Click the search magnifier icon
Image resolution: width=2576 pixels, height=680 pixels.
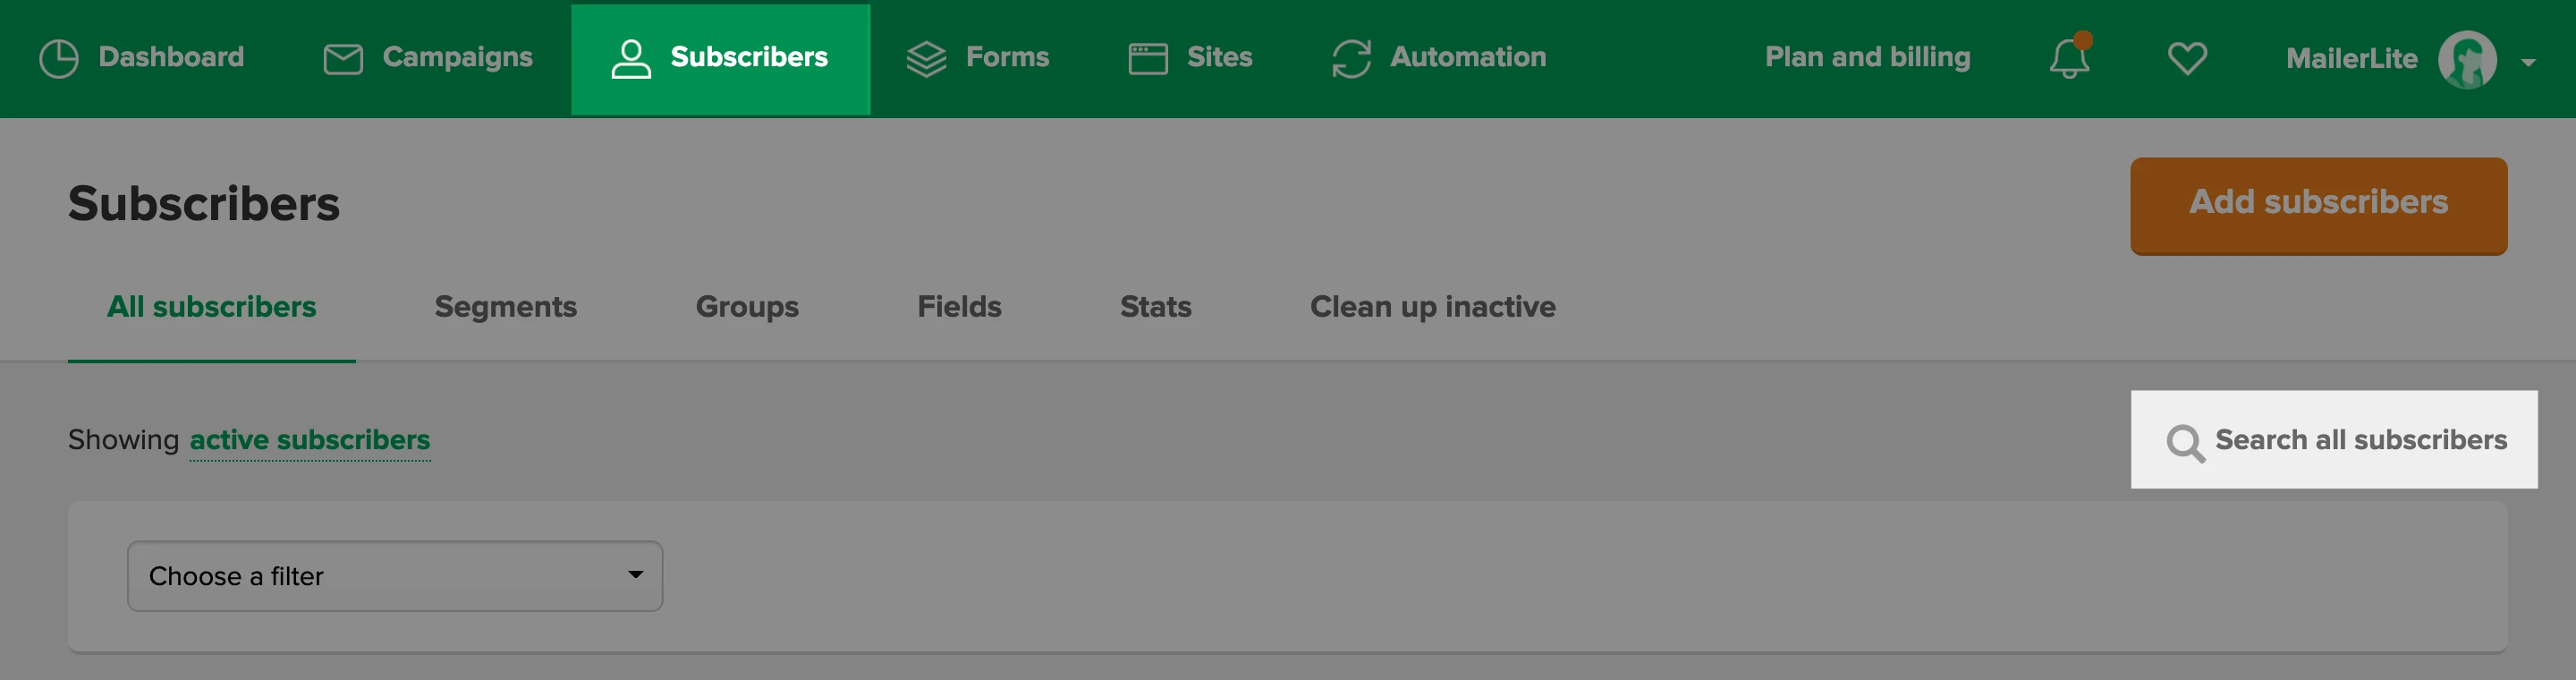(2185, 442)
